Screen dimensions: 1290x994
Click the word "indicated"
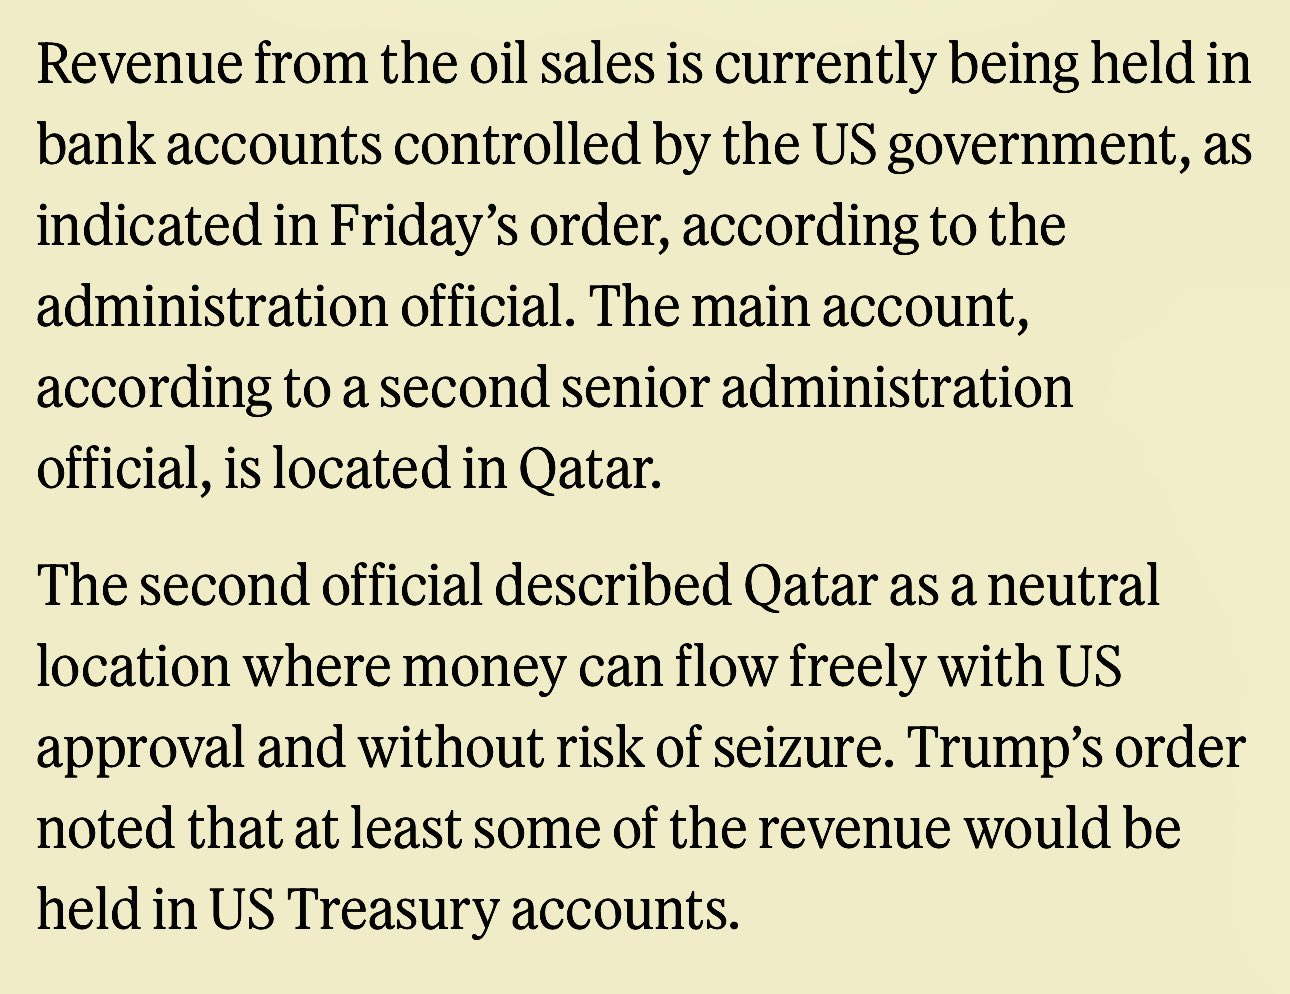tap(145, 228)
